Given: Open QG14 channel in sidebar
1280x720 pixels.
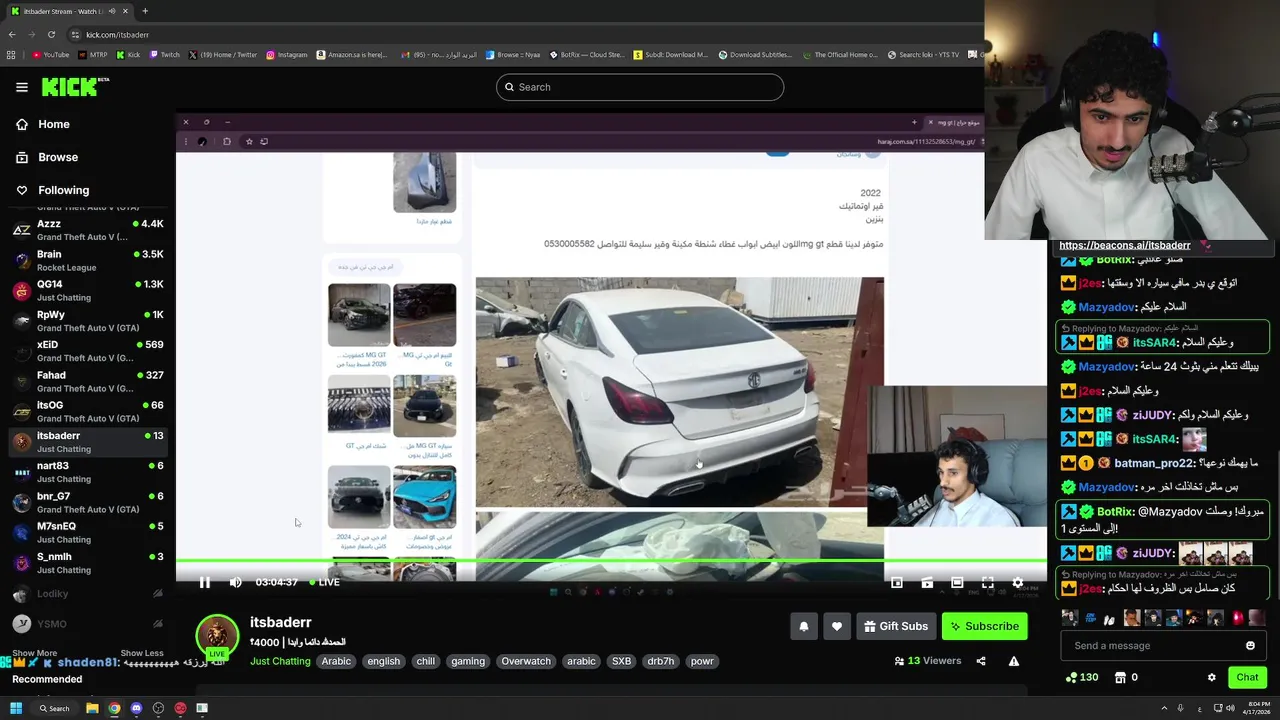Looking at the screenshot, I should pos(88,290).
